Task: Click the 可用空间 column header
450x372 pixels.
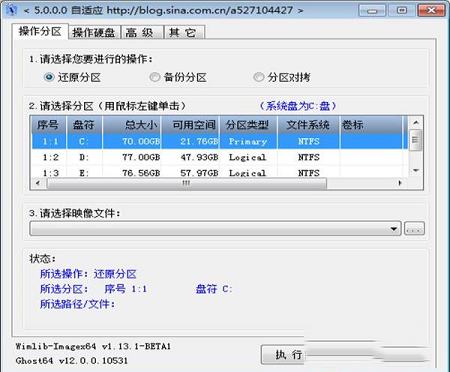Action: (190, 125)
